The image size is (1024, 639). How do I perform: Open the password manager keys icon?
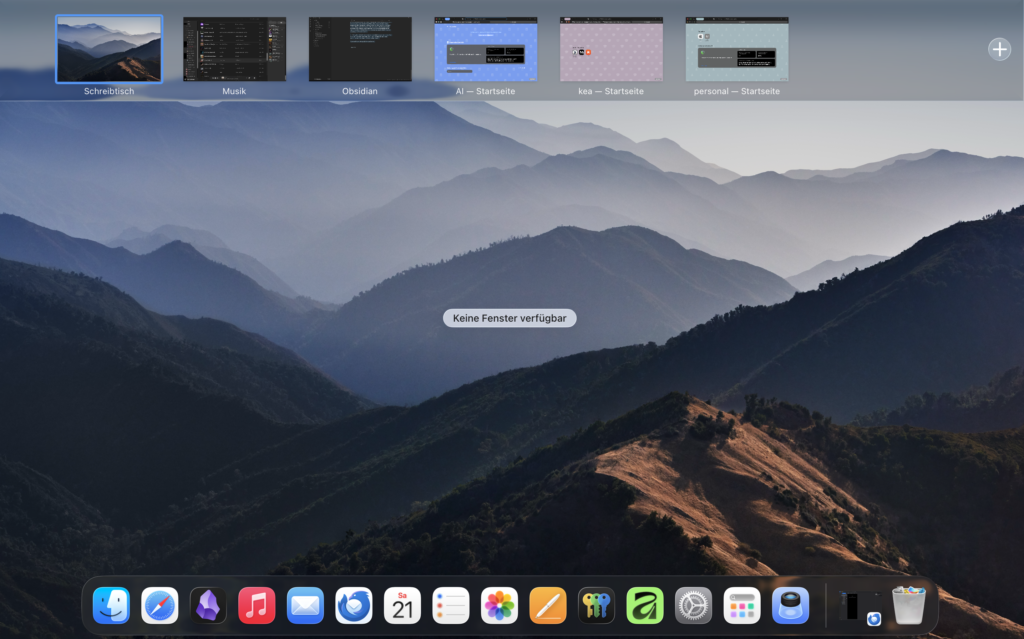(597, 605)
